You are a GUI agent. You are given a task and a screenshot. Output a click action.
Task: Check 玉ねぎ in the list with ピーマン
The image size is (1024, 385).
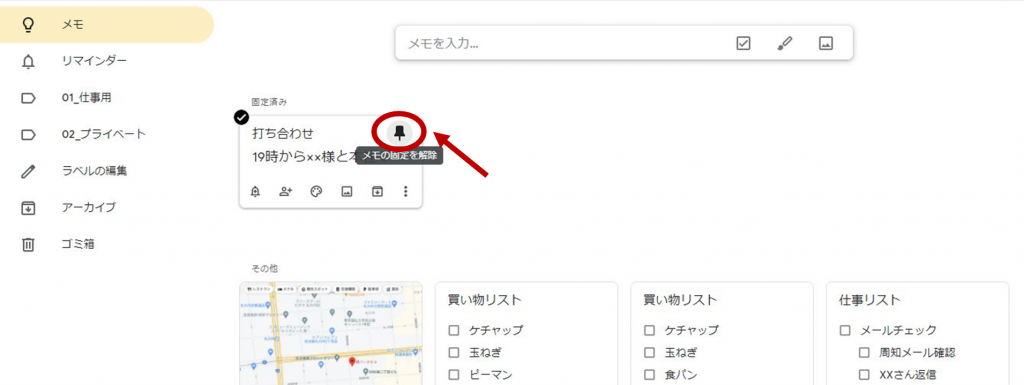coord(454,352)
